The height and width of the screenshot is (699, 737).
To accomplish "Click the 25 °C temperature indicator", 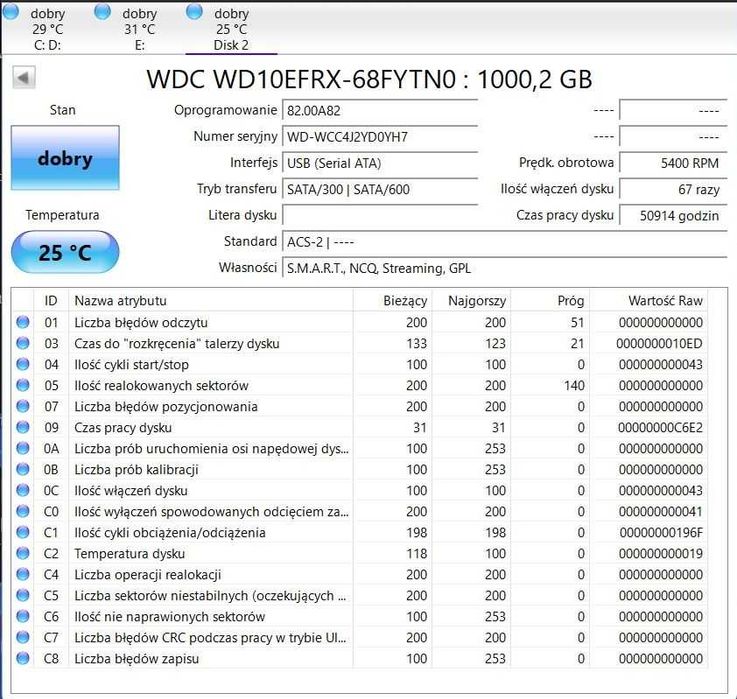I will point(65,252).
